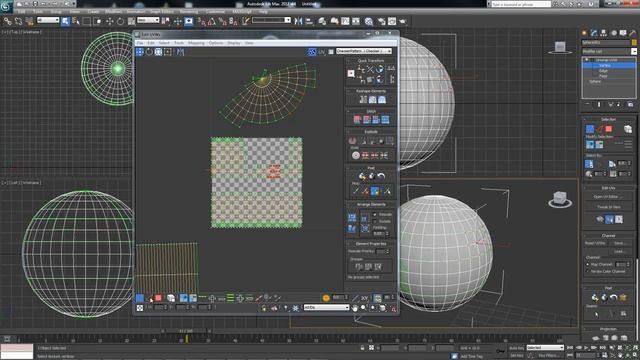Collapse the Selection rollout in command panel
The image size is (640, 360).
pyautogui.click(x=585, y=119)
